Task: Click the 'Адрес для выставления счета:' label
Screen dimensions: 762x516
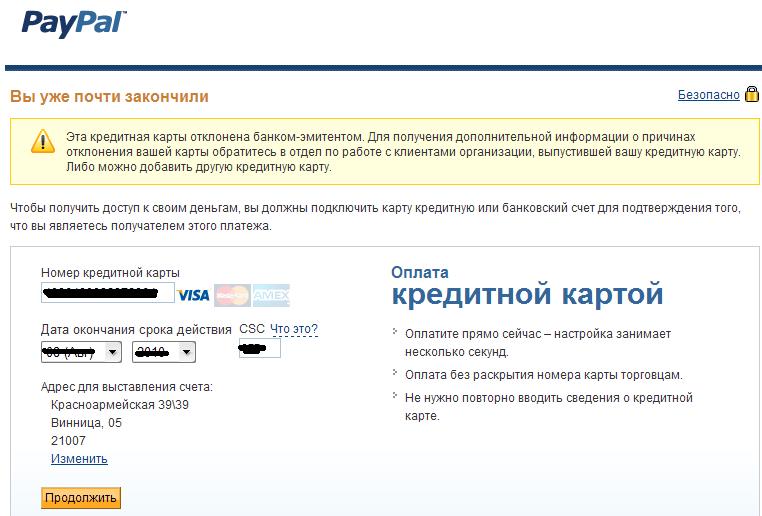Action: pyautogui.click(x=127, y=387)
